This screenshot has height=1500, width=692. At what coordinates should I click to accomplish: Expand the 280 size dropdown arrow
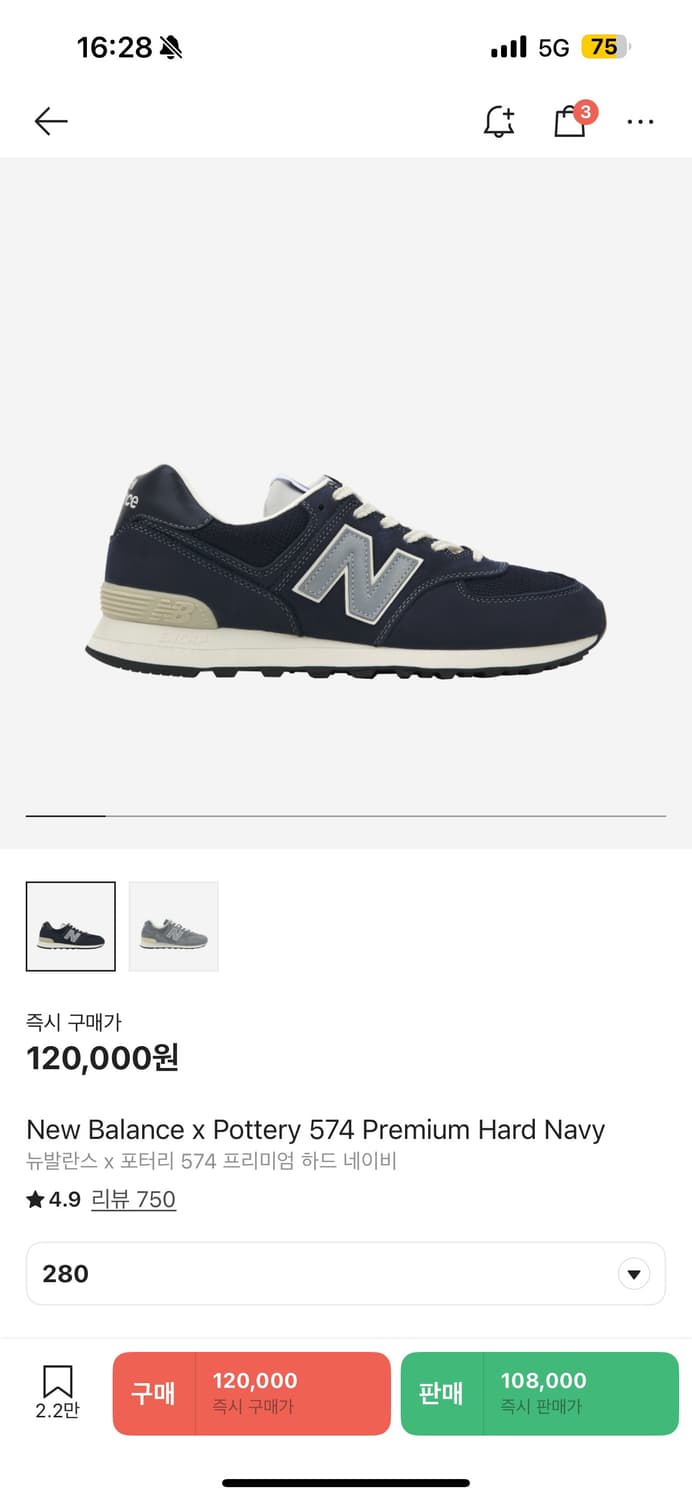tap(634, 1274)
